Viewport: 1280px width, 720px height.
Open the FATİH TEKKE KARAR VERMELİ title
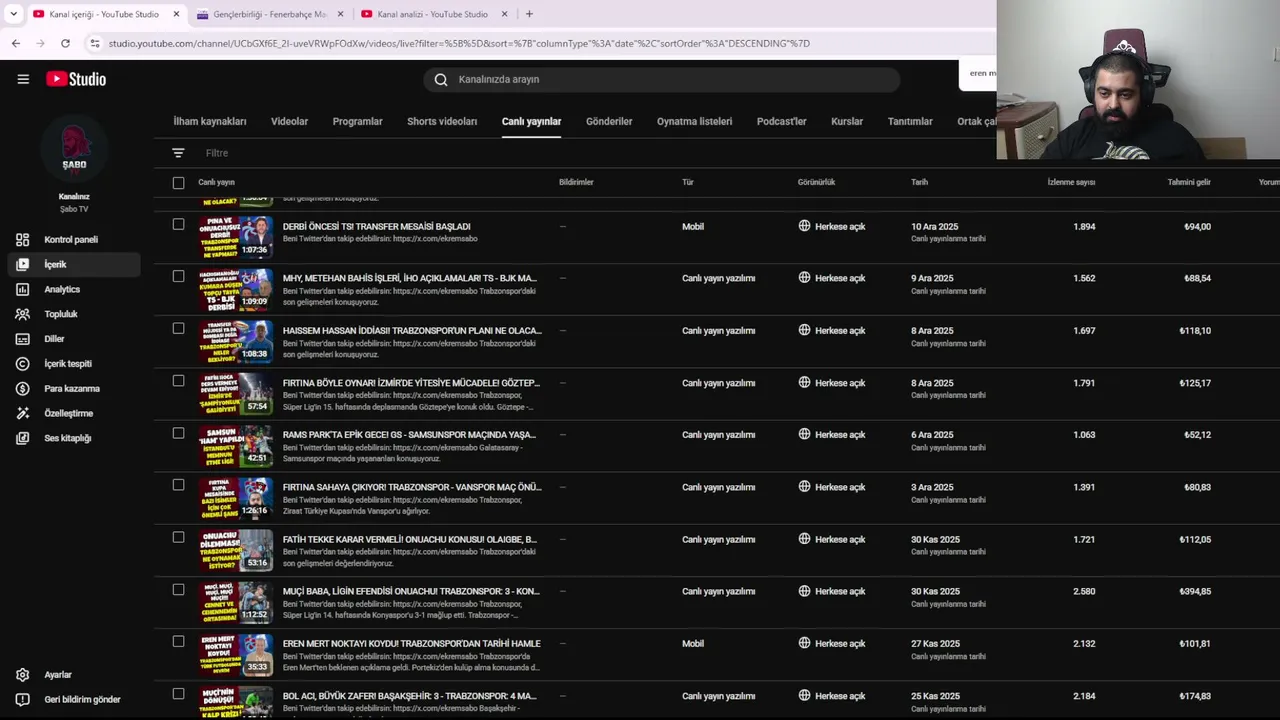point(409,540)
